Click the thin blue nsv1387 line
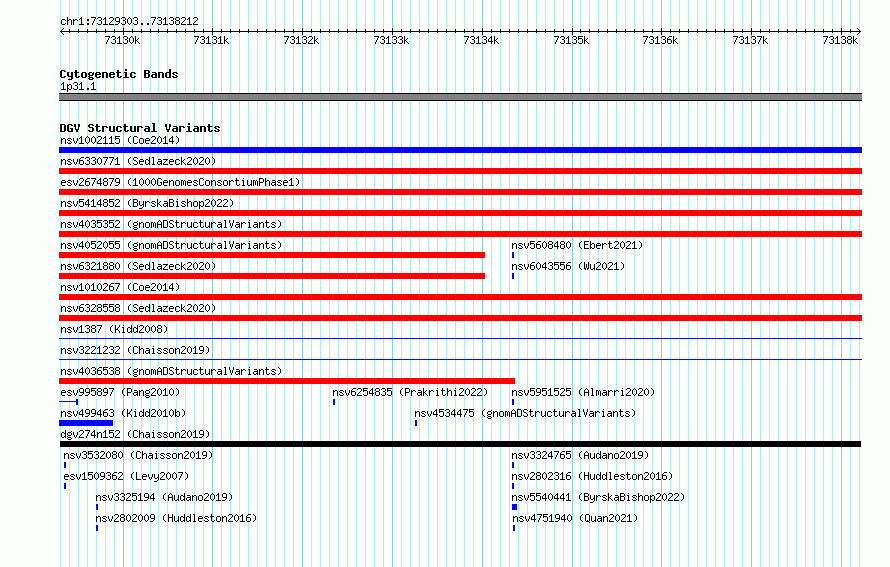The width and height of the screenshot is (890, 567). click(x=460, y=339)
